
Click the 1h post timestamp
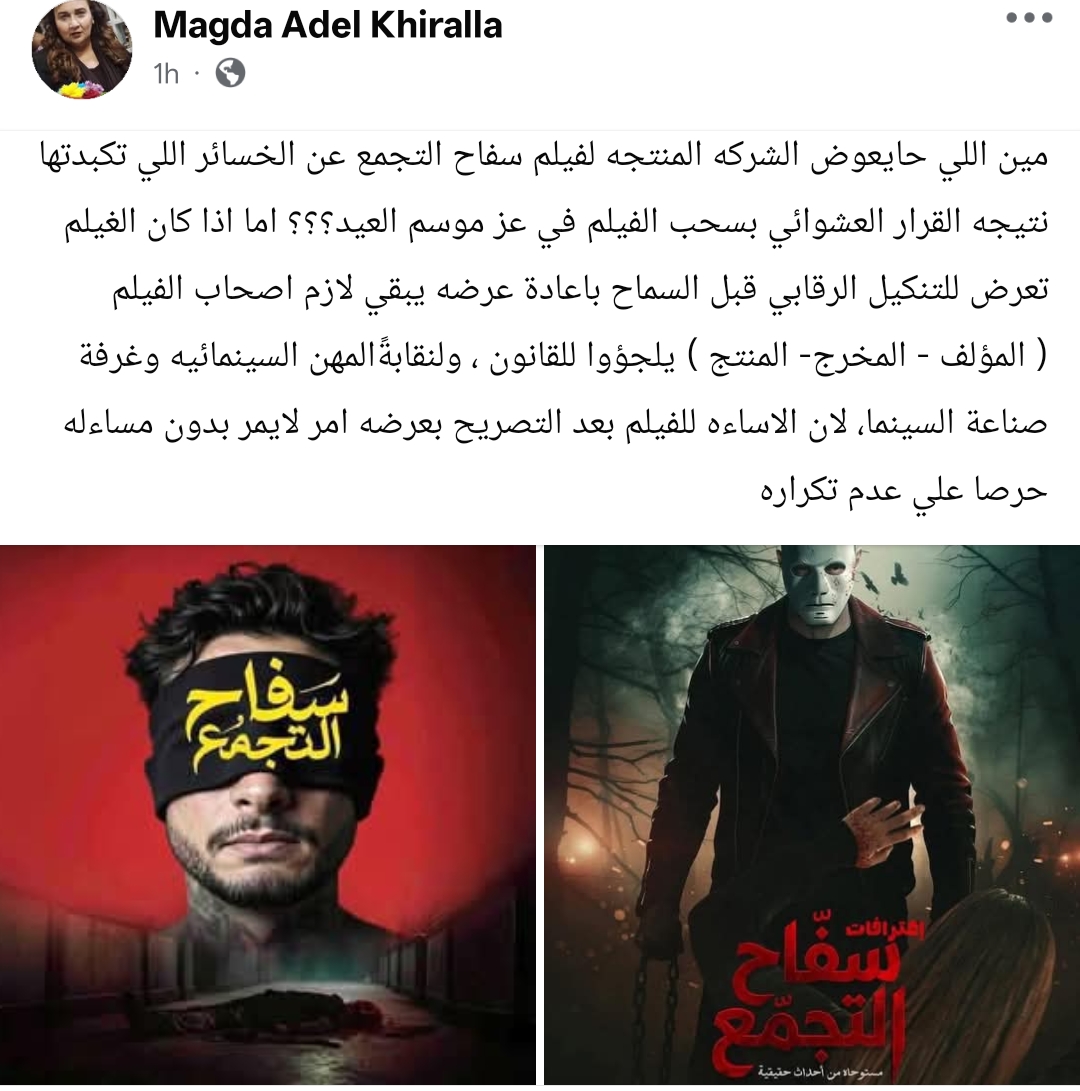166,73
